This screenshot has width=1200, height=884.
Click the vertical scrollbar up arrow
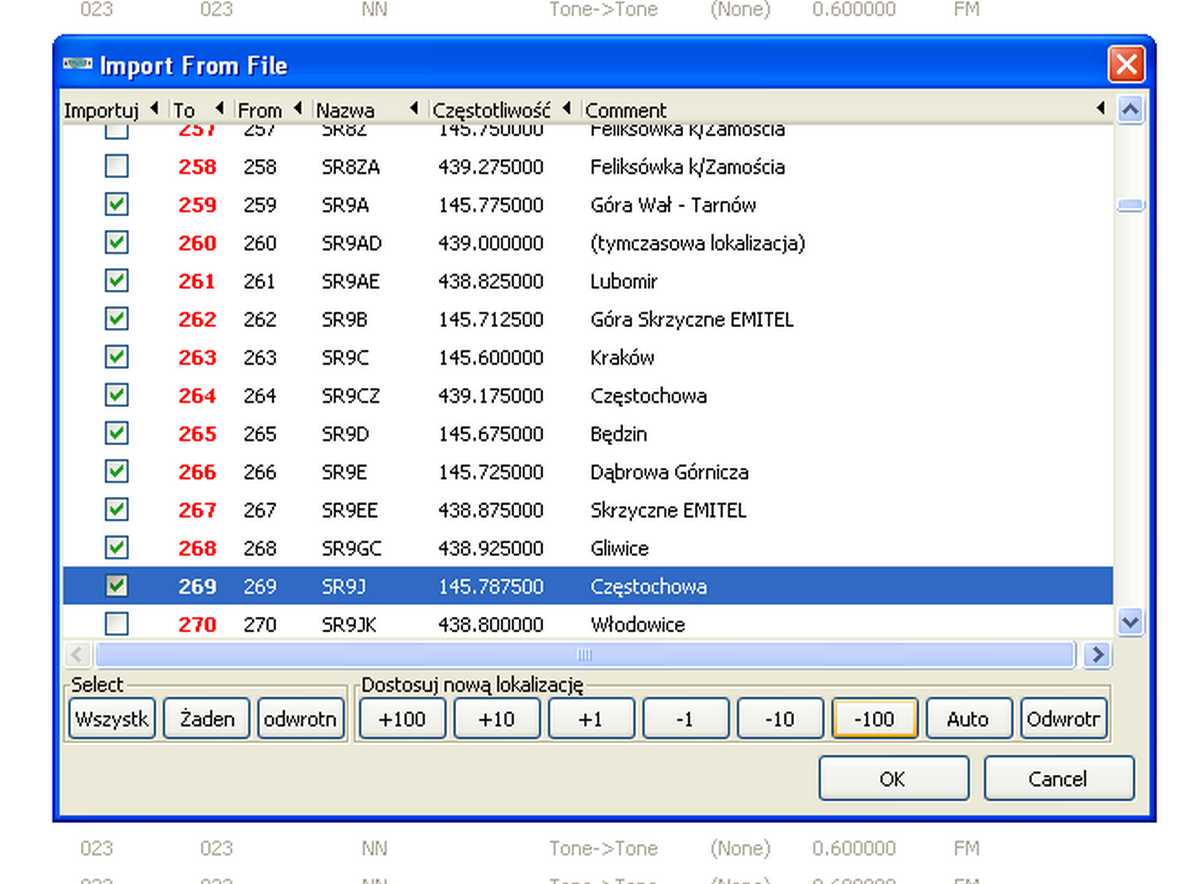(1130, 110)
